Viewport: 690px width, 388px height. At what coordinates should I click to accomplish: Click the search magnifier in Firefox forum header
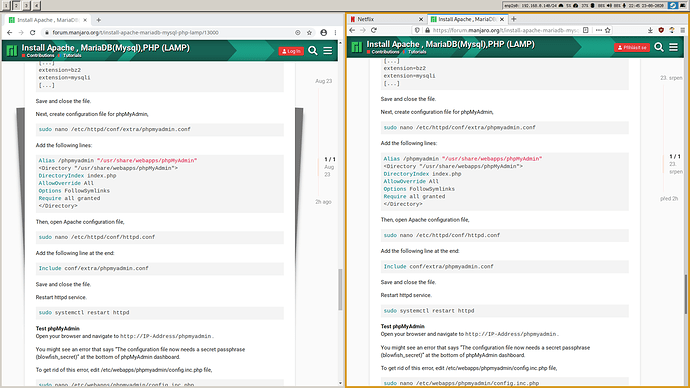point(659,47)
